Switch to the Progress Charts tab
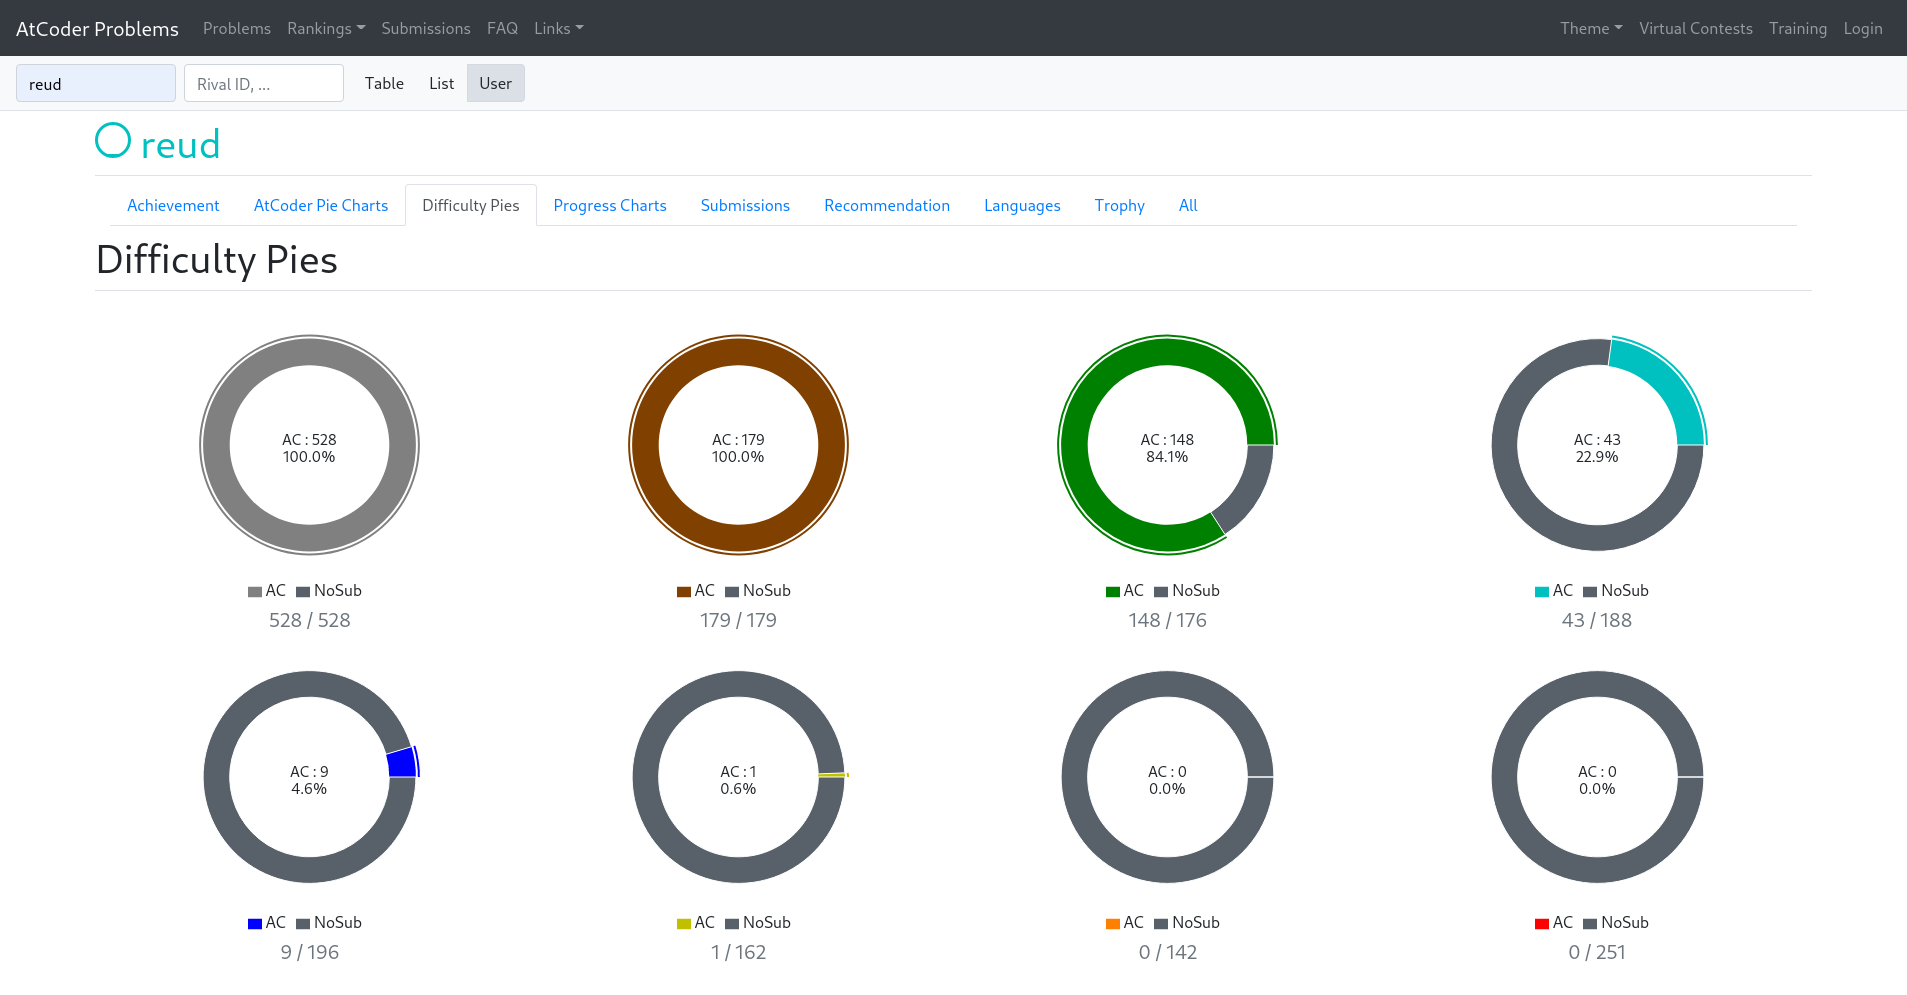This screenshot has width=1907, height=995. pos(609,205)
